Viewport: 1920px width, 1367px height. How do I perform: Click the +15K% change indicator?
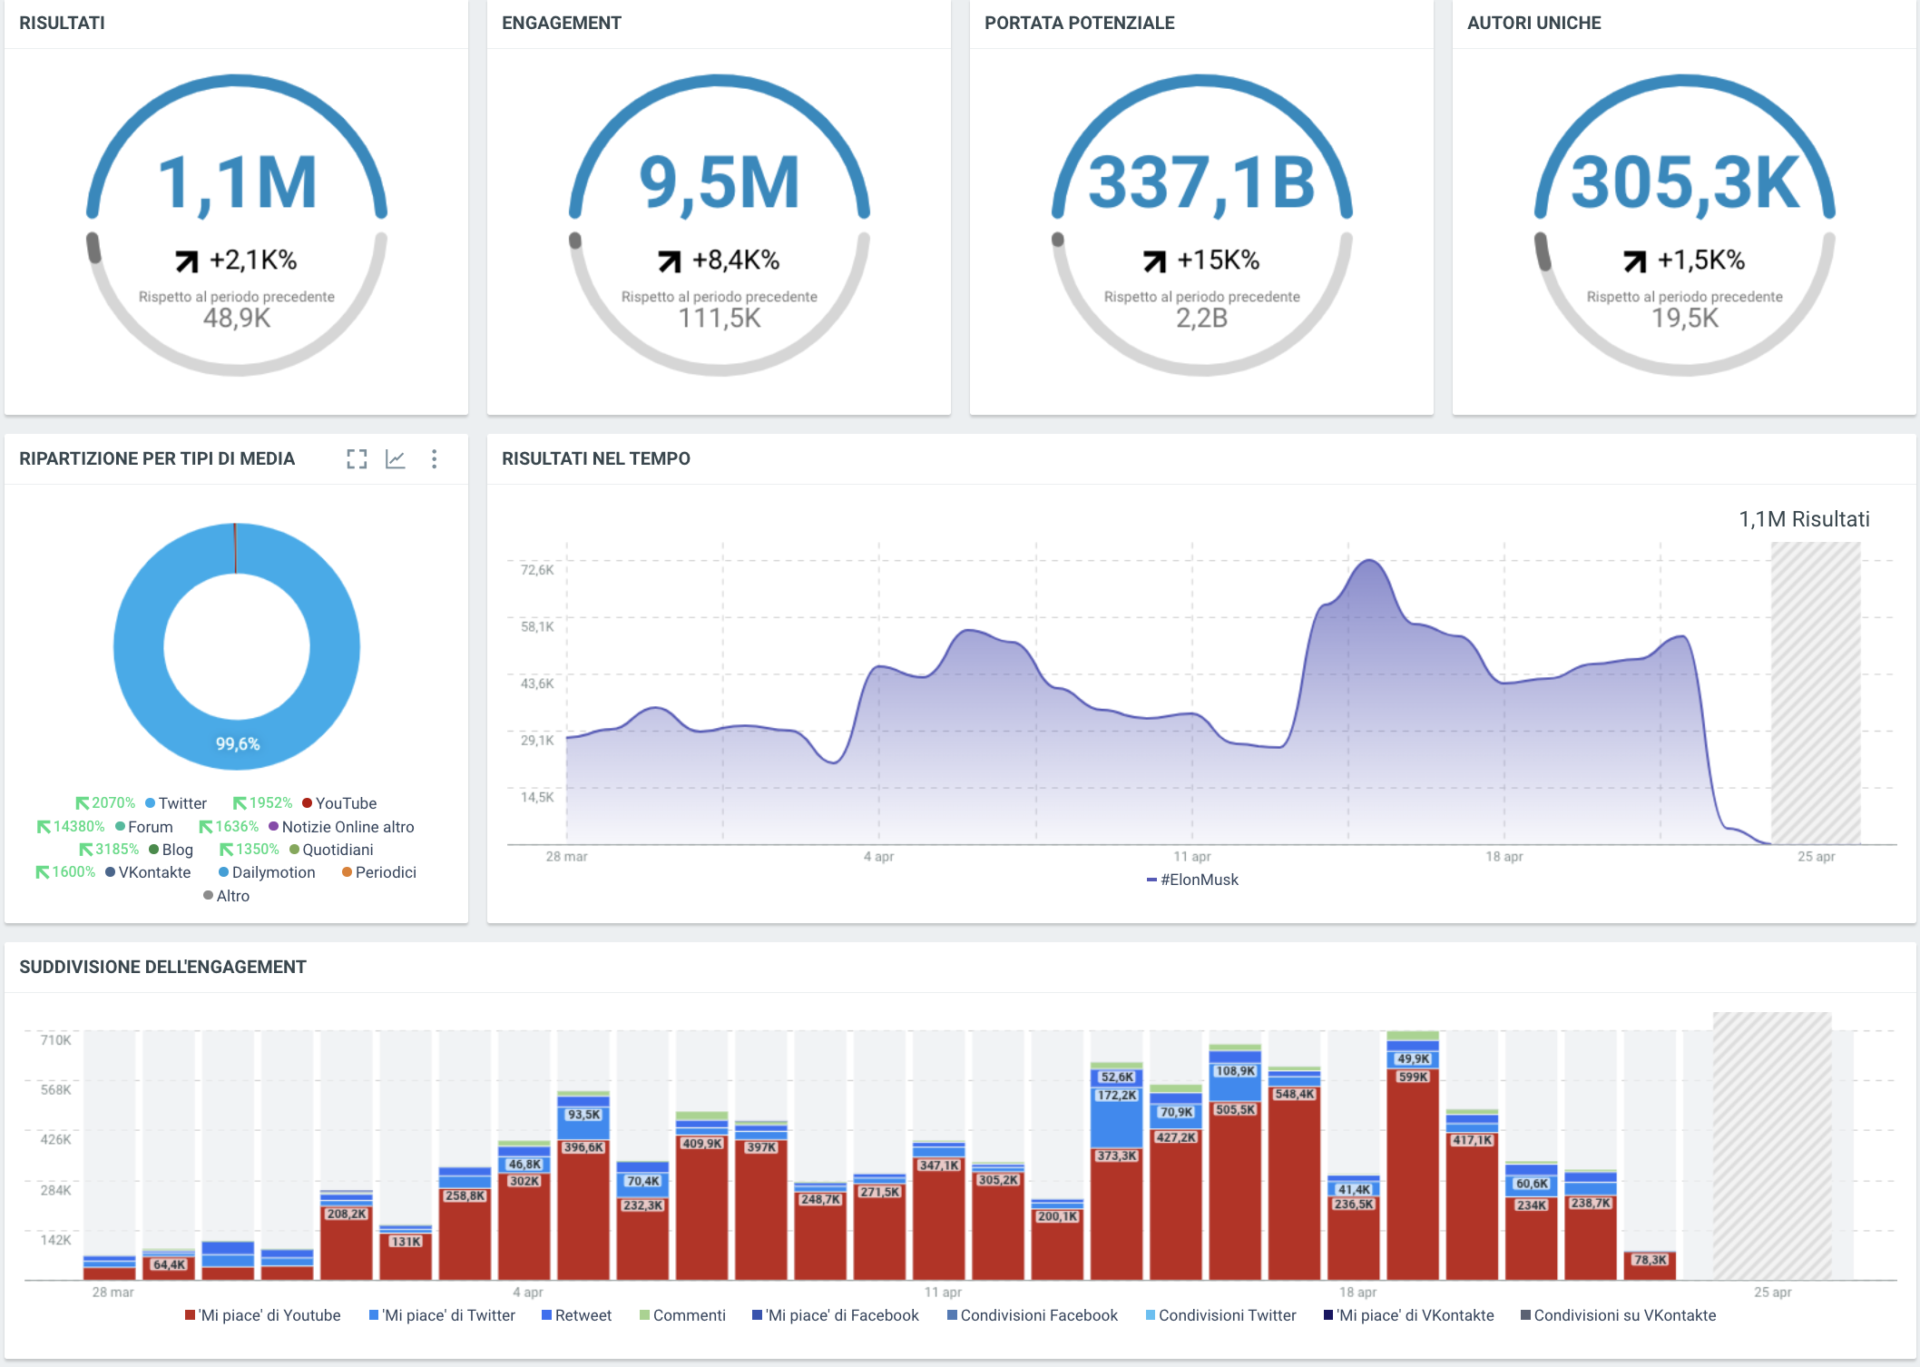coord(1202,261)
